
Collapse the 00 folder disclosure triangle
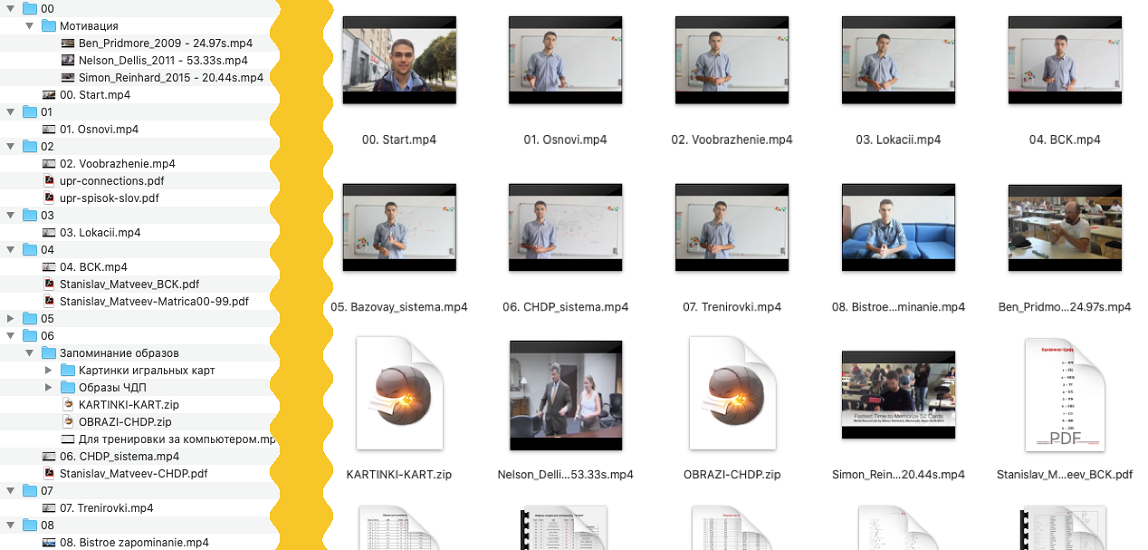10,9
